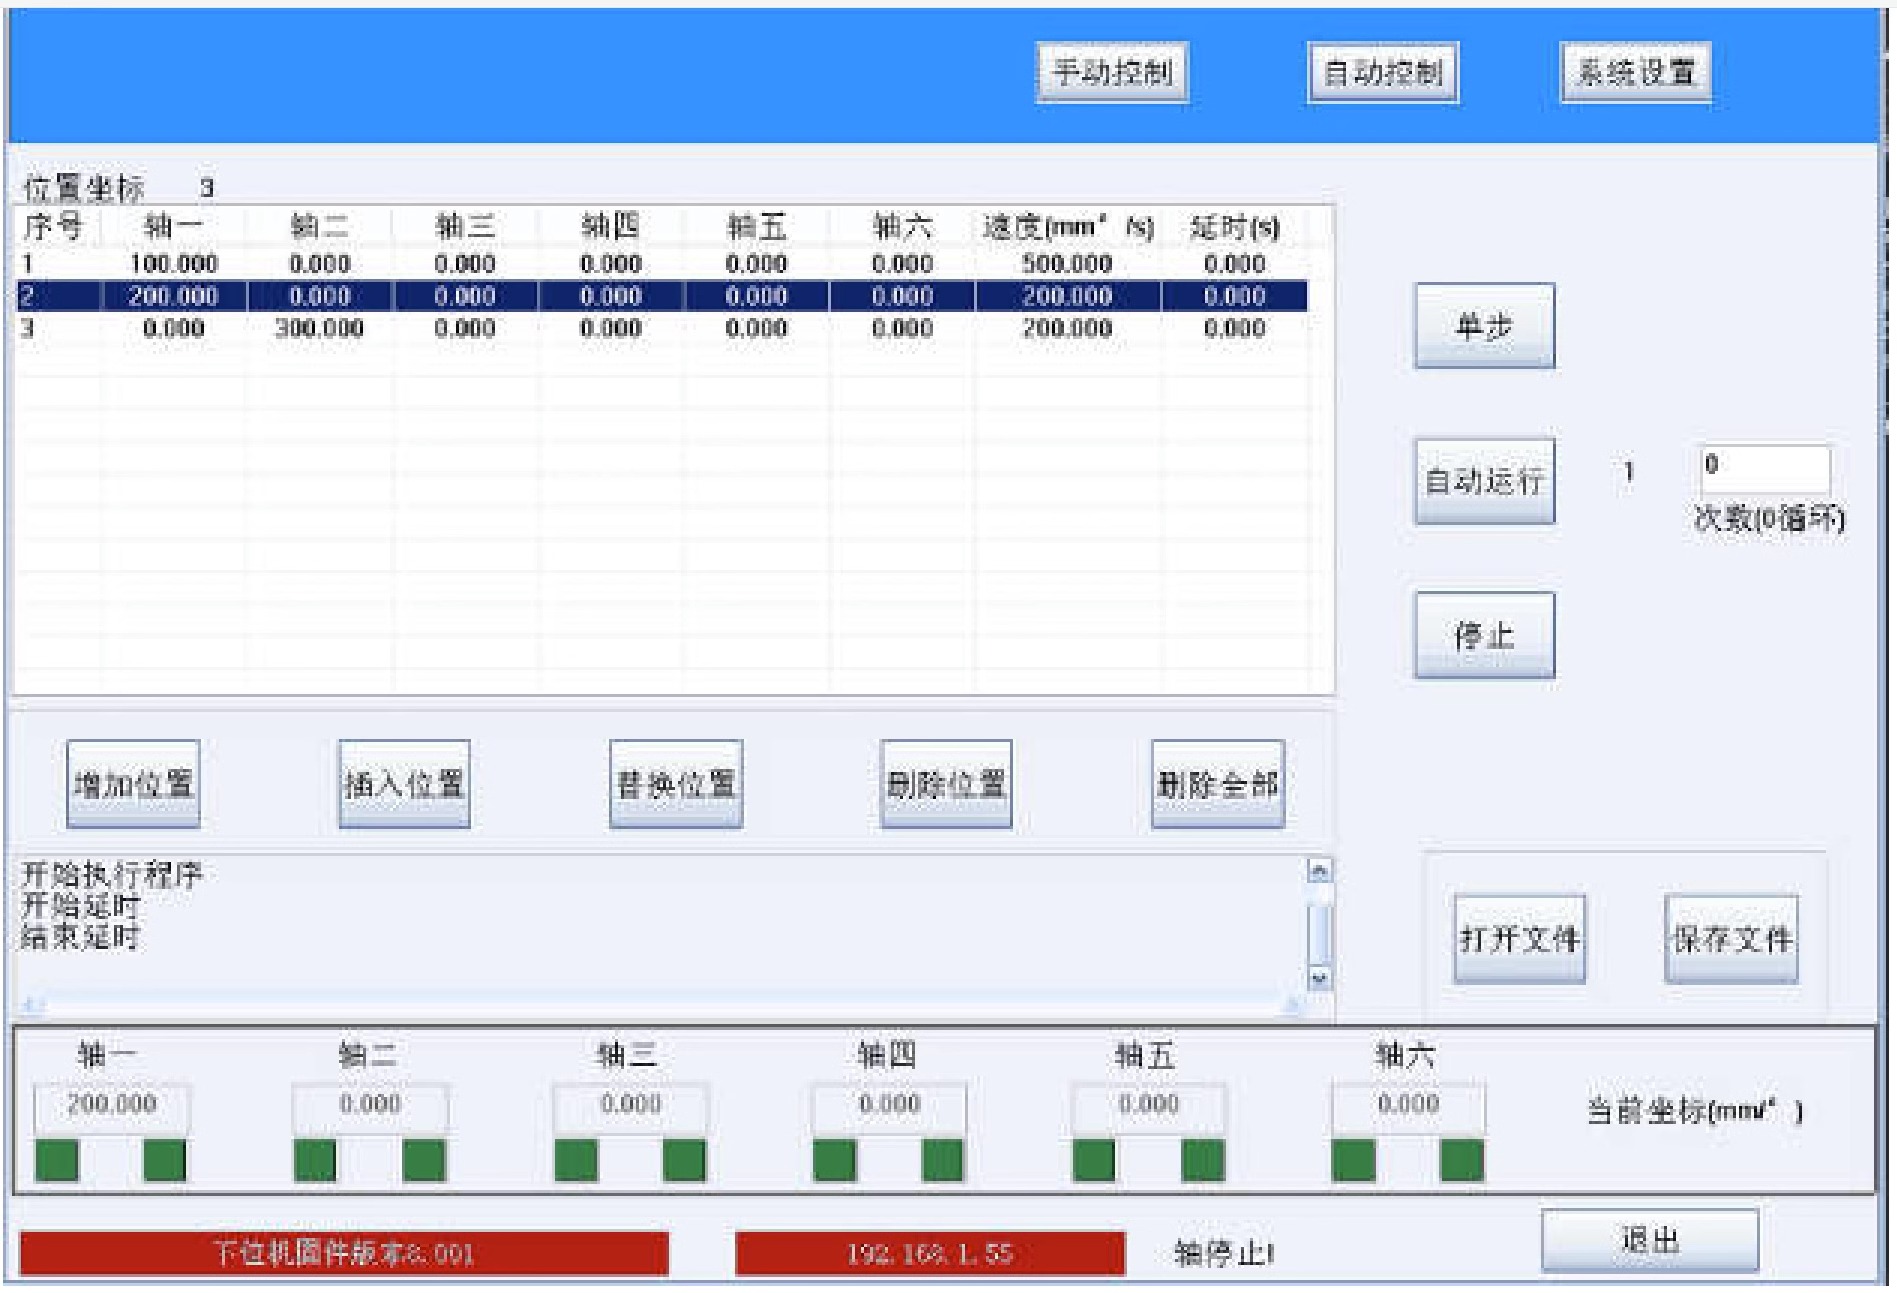
Task: Click 插入位置 button
Action: point(404,784)
